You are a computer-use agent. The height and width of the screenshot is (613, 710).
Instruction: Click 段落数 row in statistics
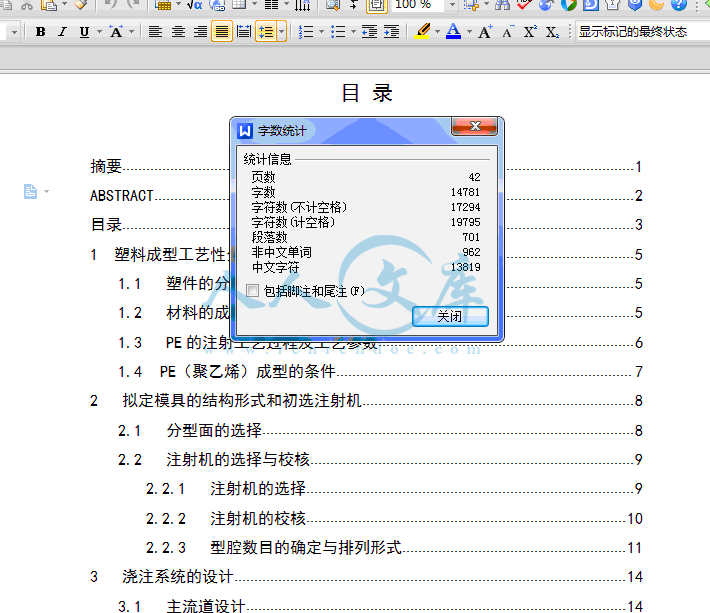coord(366,237)
